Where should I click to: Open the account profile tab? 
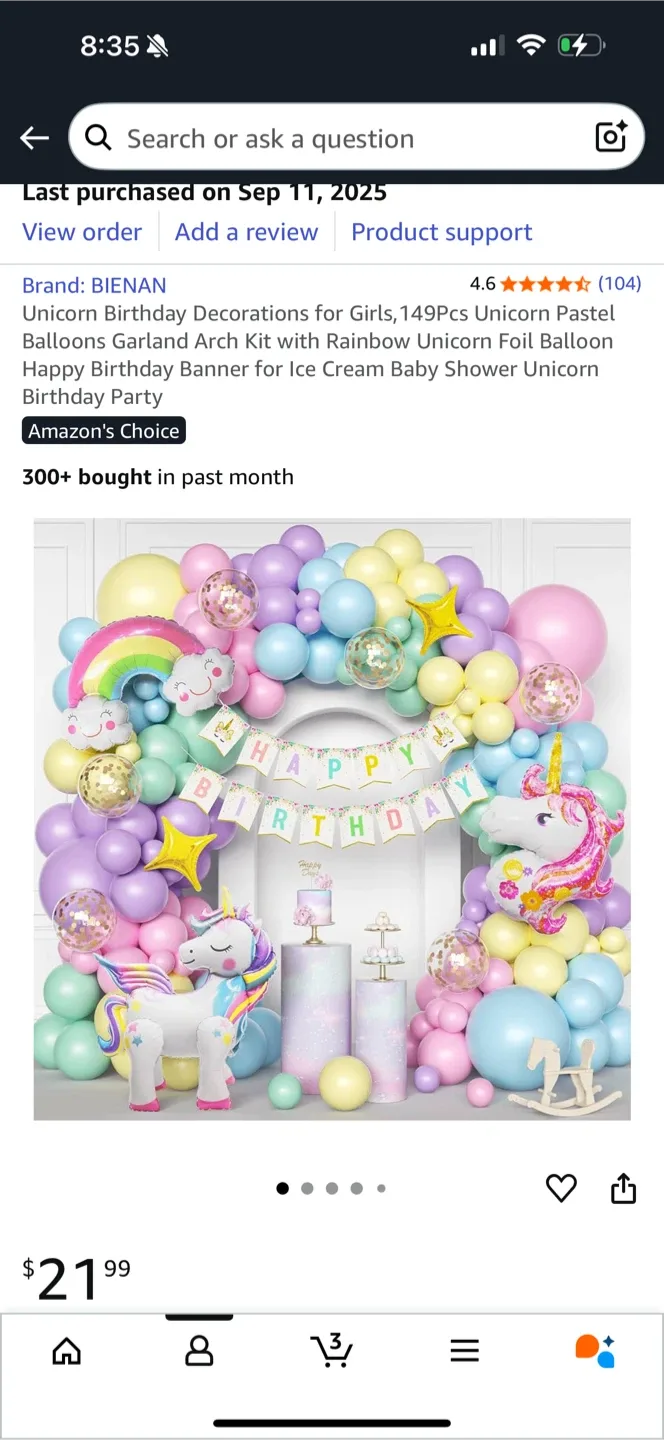pos(199,1352)
